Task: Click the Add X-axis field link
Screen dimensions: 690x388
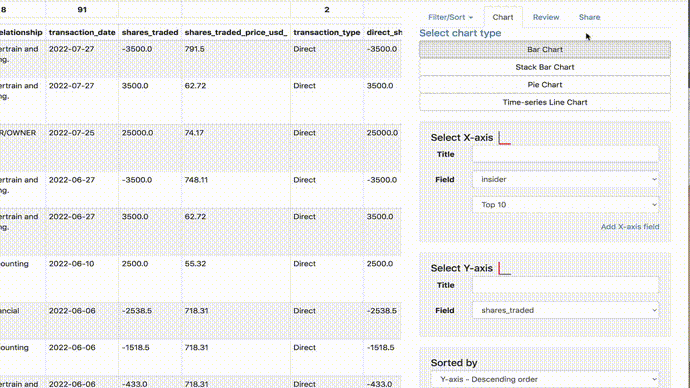Action: point(630,227)
